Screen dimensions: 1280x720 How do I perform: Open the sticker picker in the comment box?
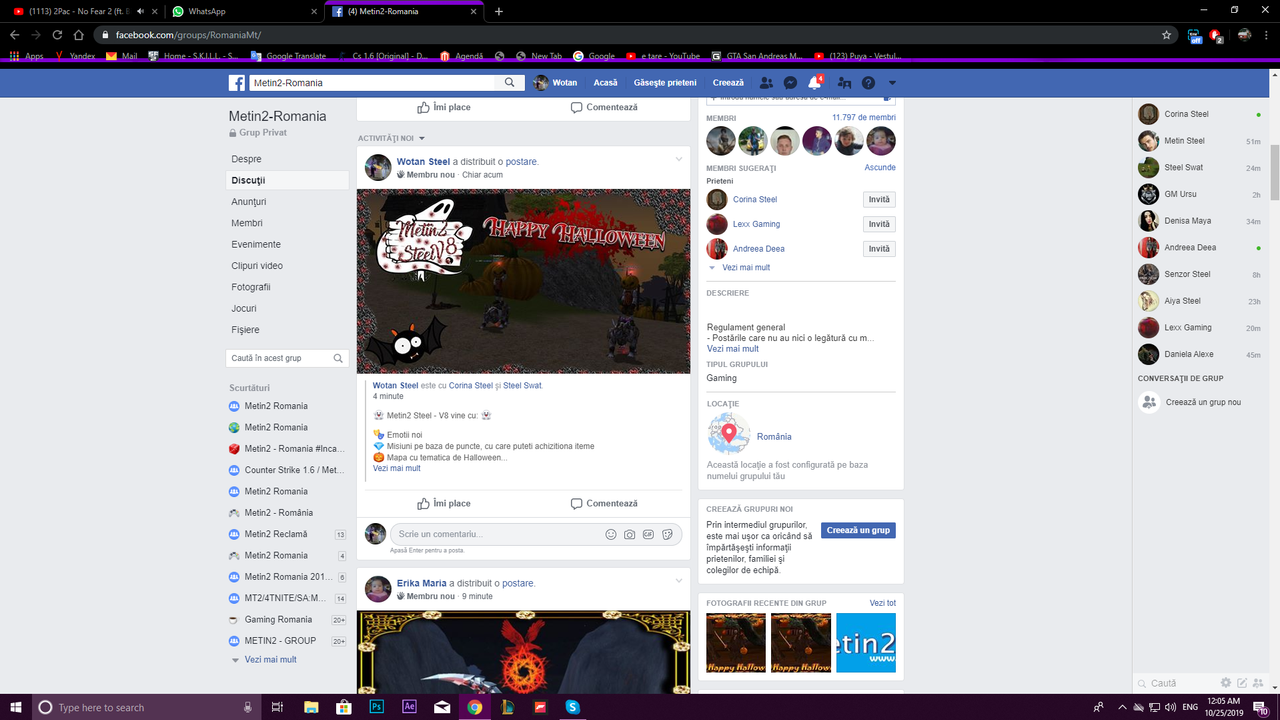pos(667,534)
